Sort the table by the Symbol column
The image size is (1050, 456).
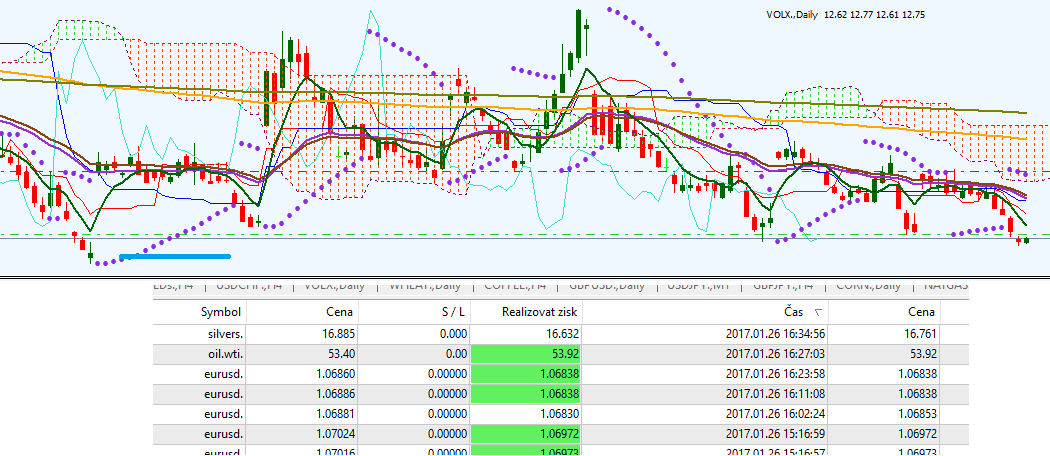200,312
